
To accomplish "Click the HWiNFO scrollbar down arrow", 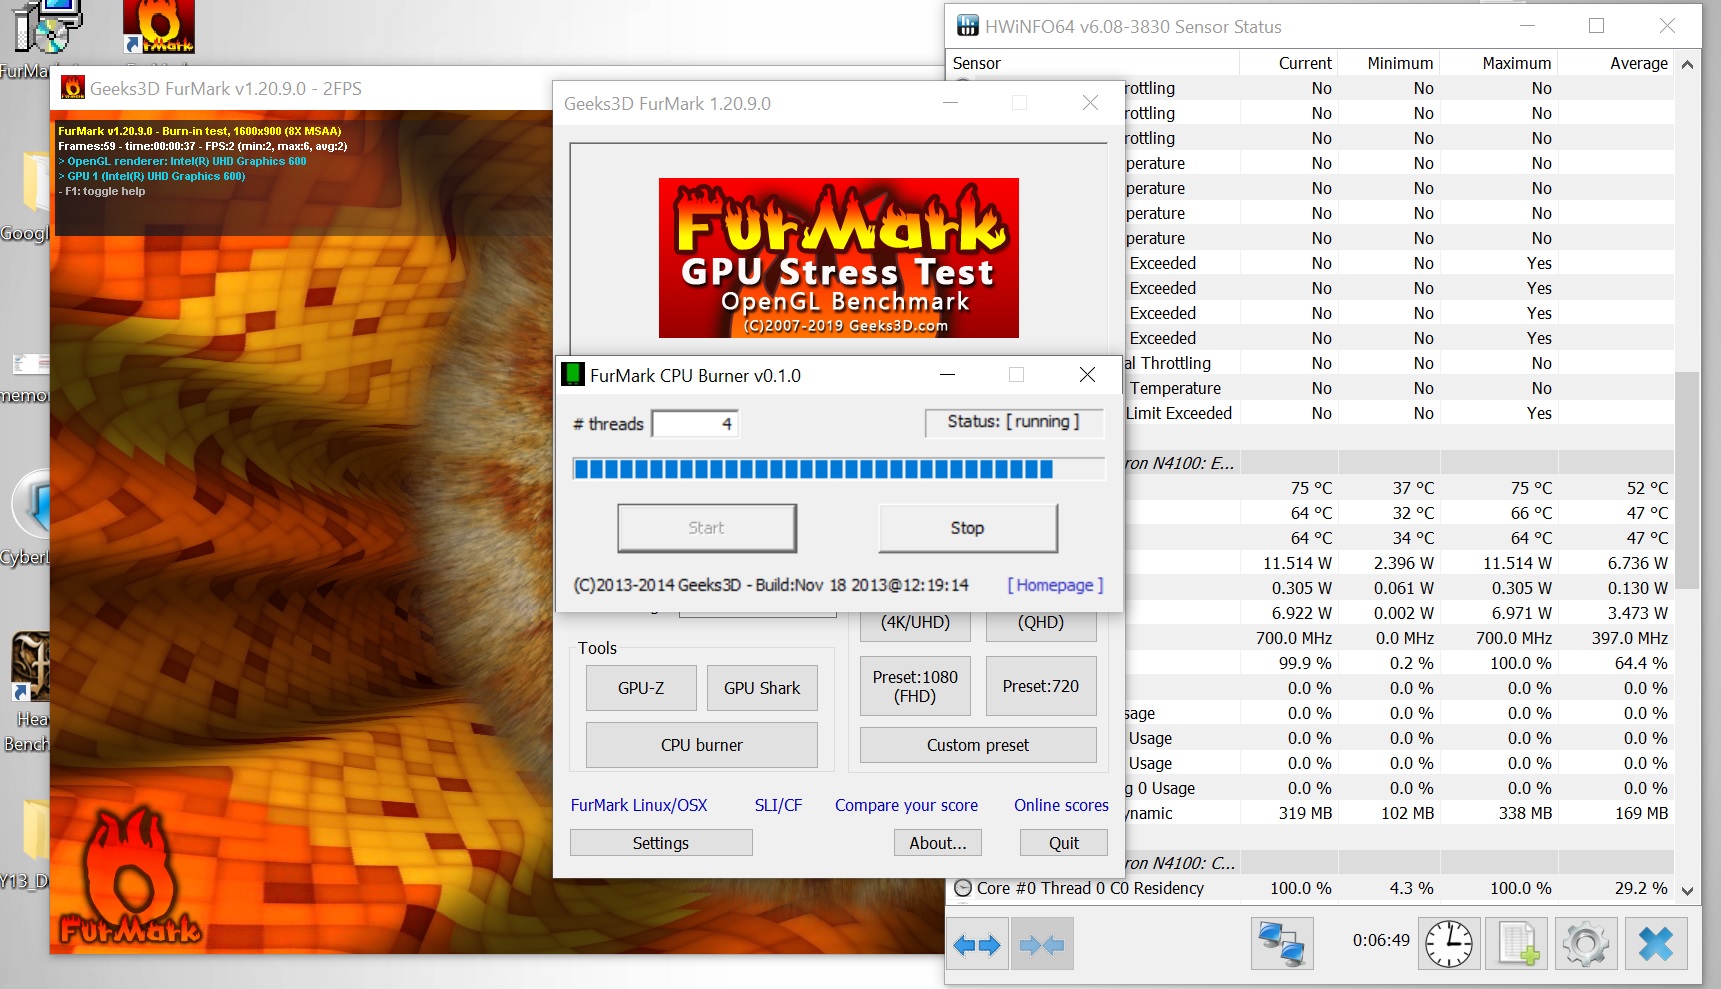I will [x=1688, y=890].
